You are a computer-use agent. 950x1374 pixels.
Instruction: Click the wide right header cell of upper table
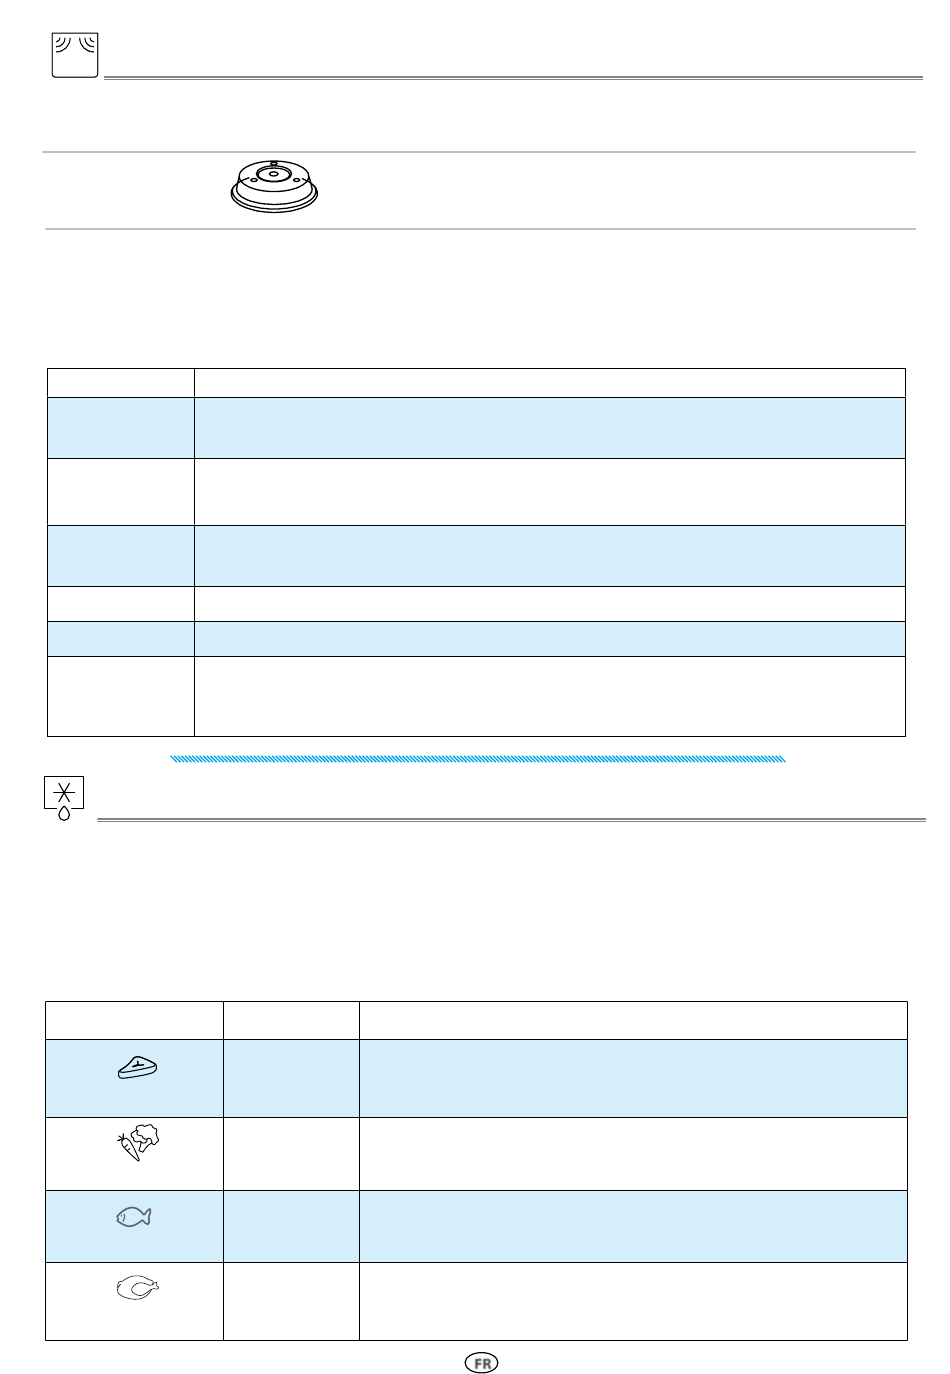pyautogui.click(x=550, y=383)
